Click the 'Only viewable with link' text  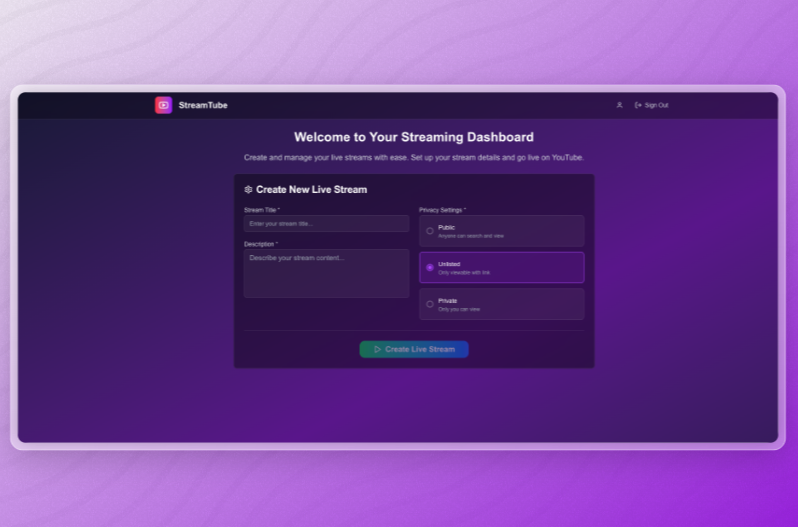click(x=464, y=273)
